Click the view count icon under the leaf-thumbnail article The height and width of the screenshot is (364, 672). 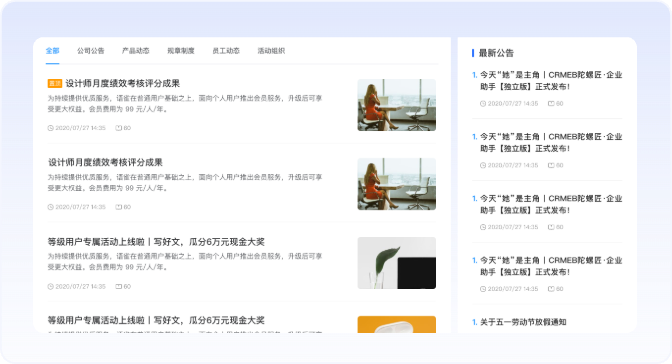click(x=119, y=286)
